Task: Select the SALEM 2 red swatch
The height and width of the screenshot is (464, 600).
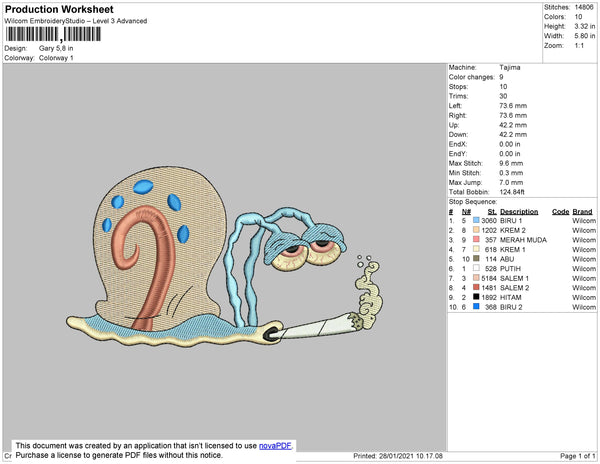Action: click(476, 287)
